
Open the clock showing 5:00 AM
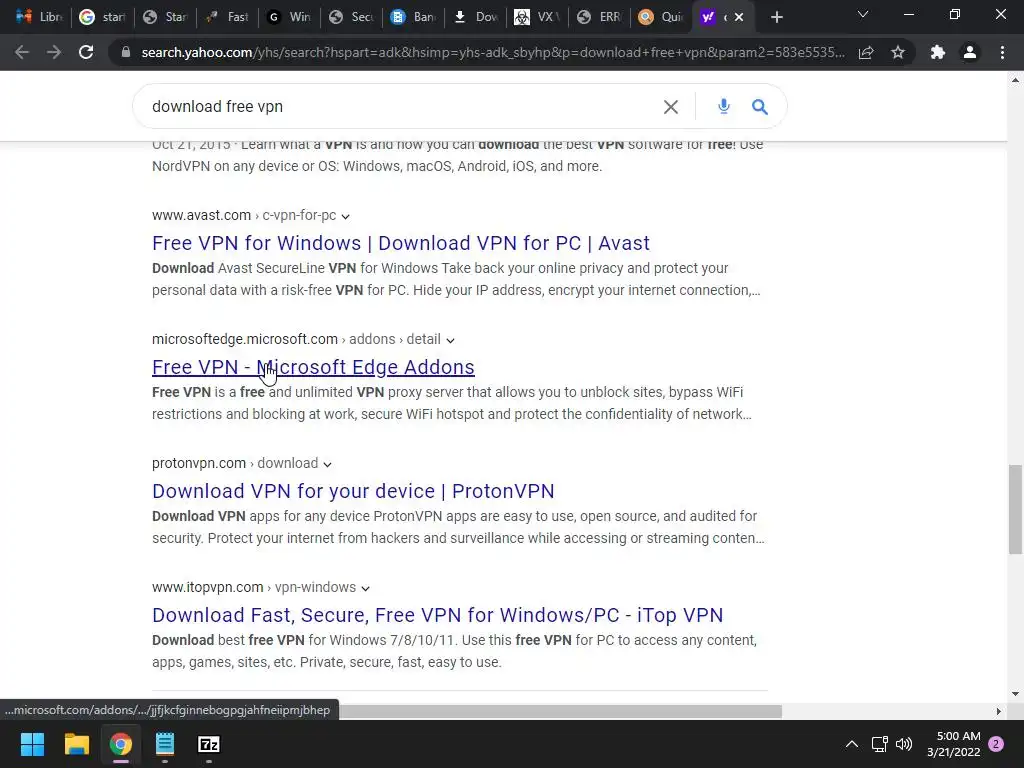click(x=954, y=744)
